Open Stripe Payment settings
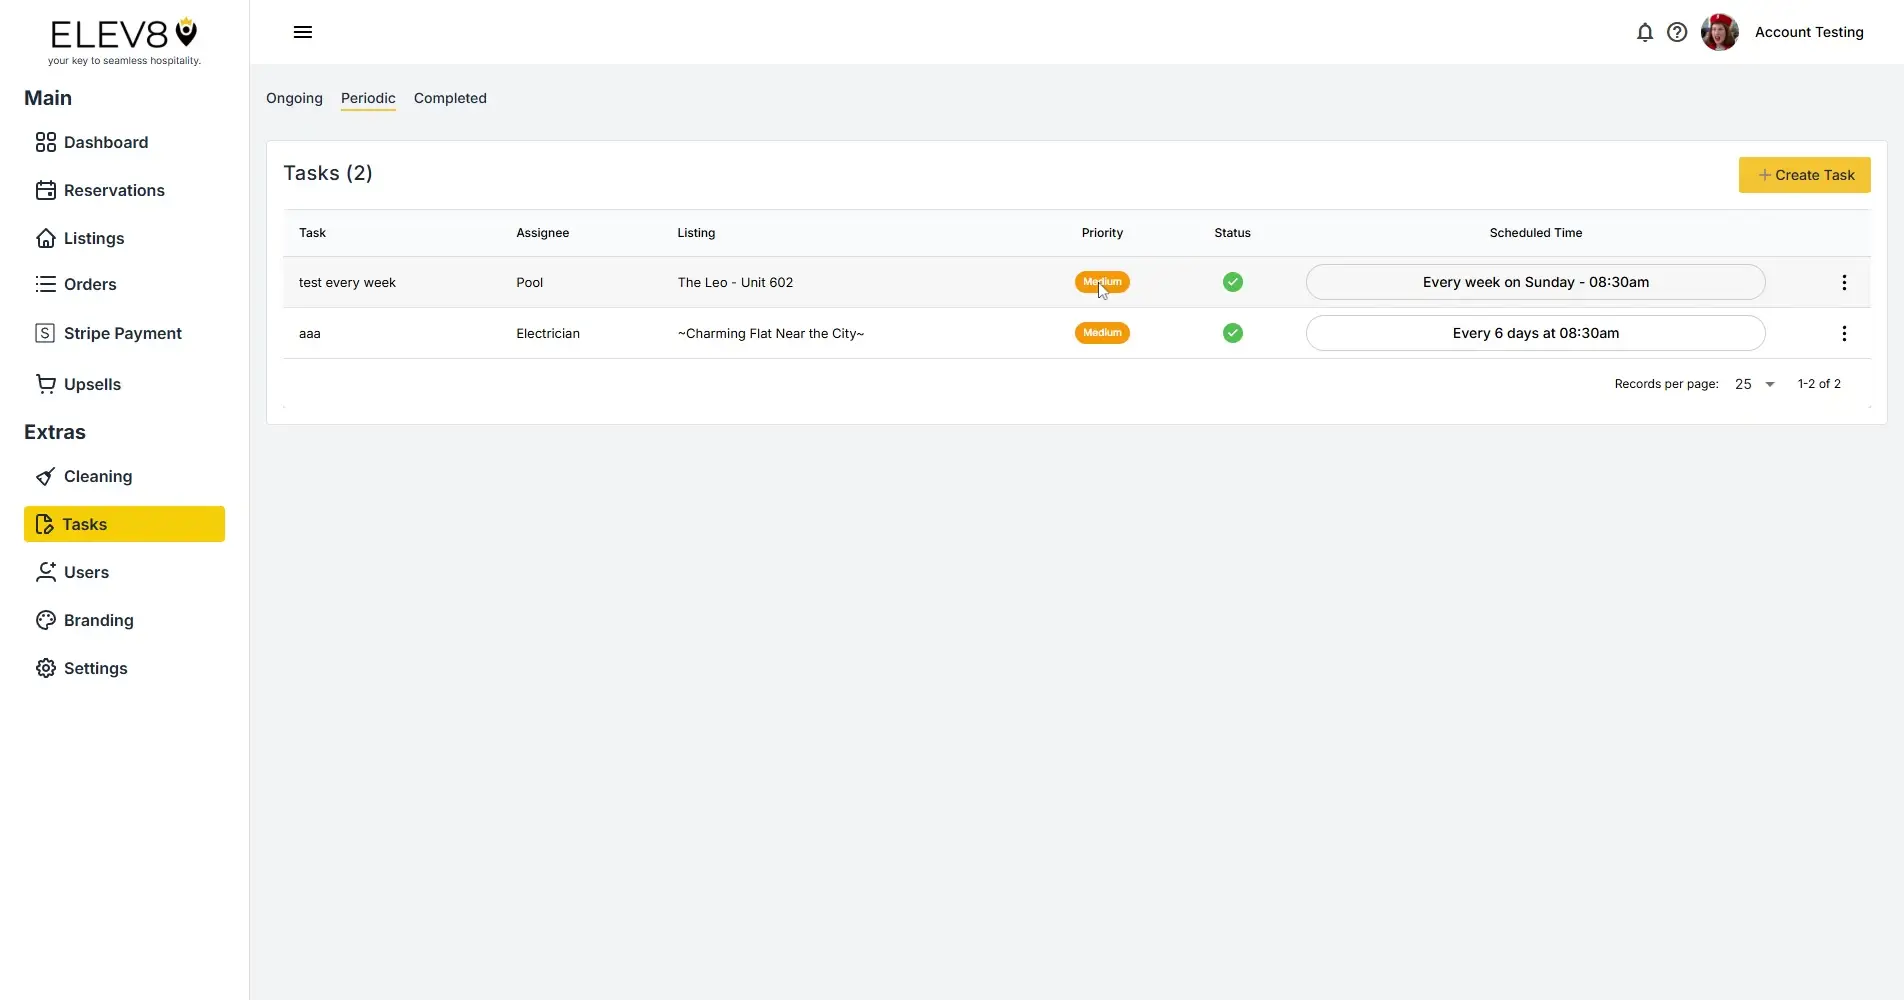The image size is (1904, 1000). 123,332
